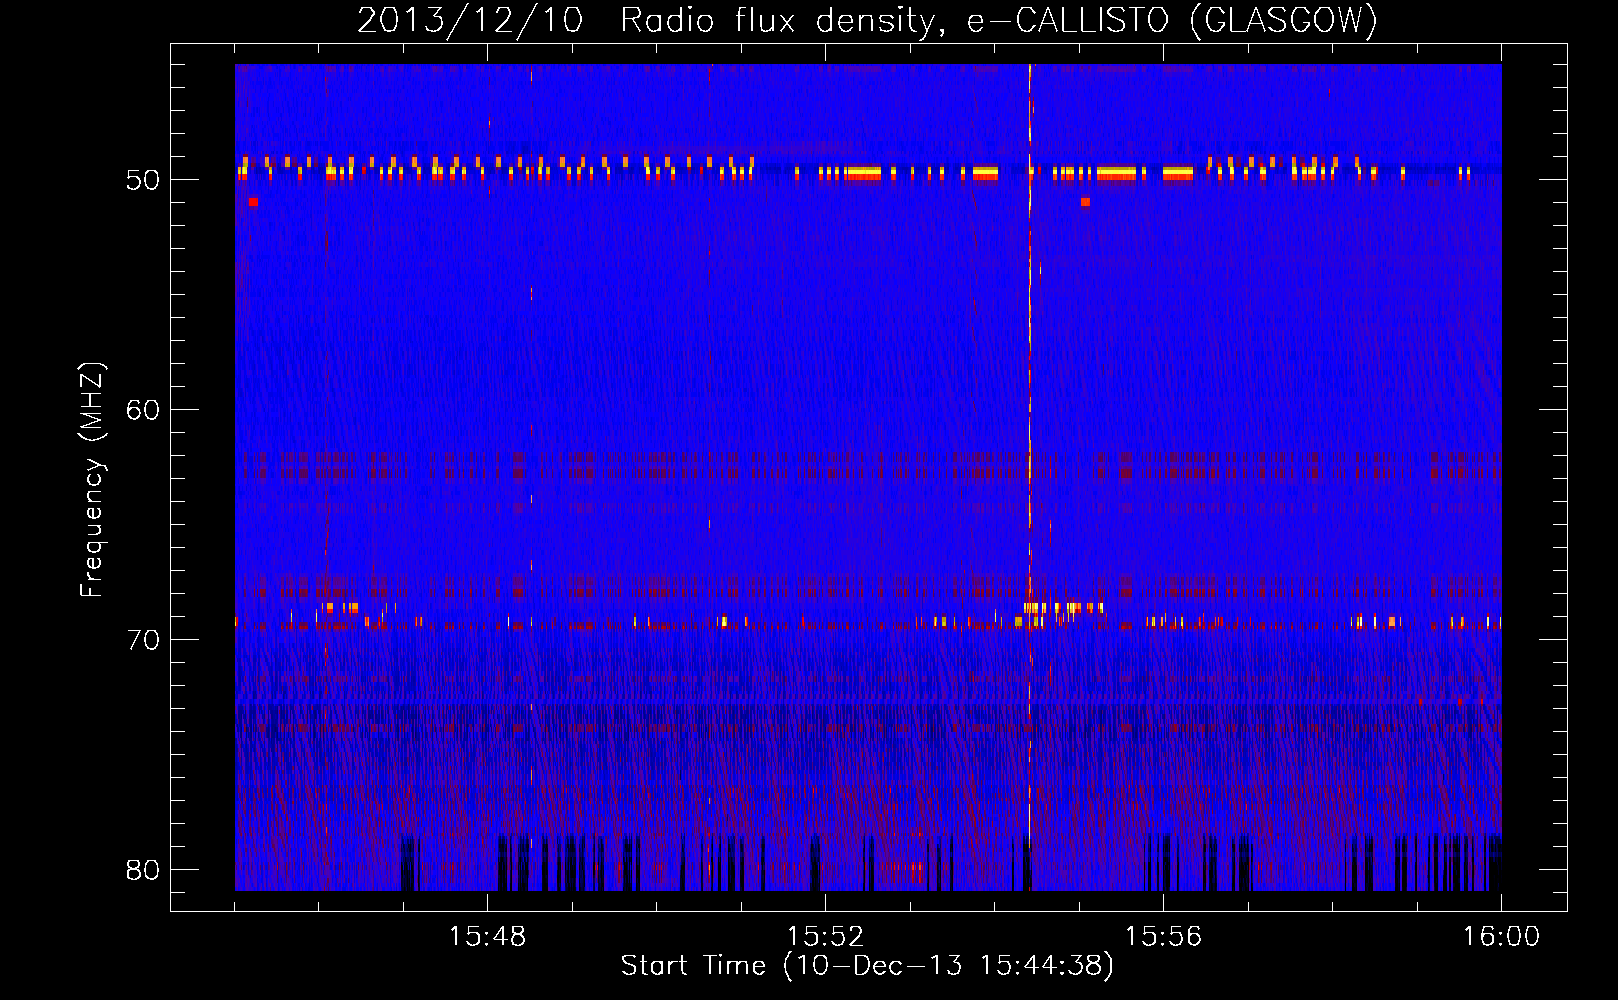
Task: Click the '60' frequency tick label
Action: tap(144, 409)
